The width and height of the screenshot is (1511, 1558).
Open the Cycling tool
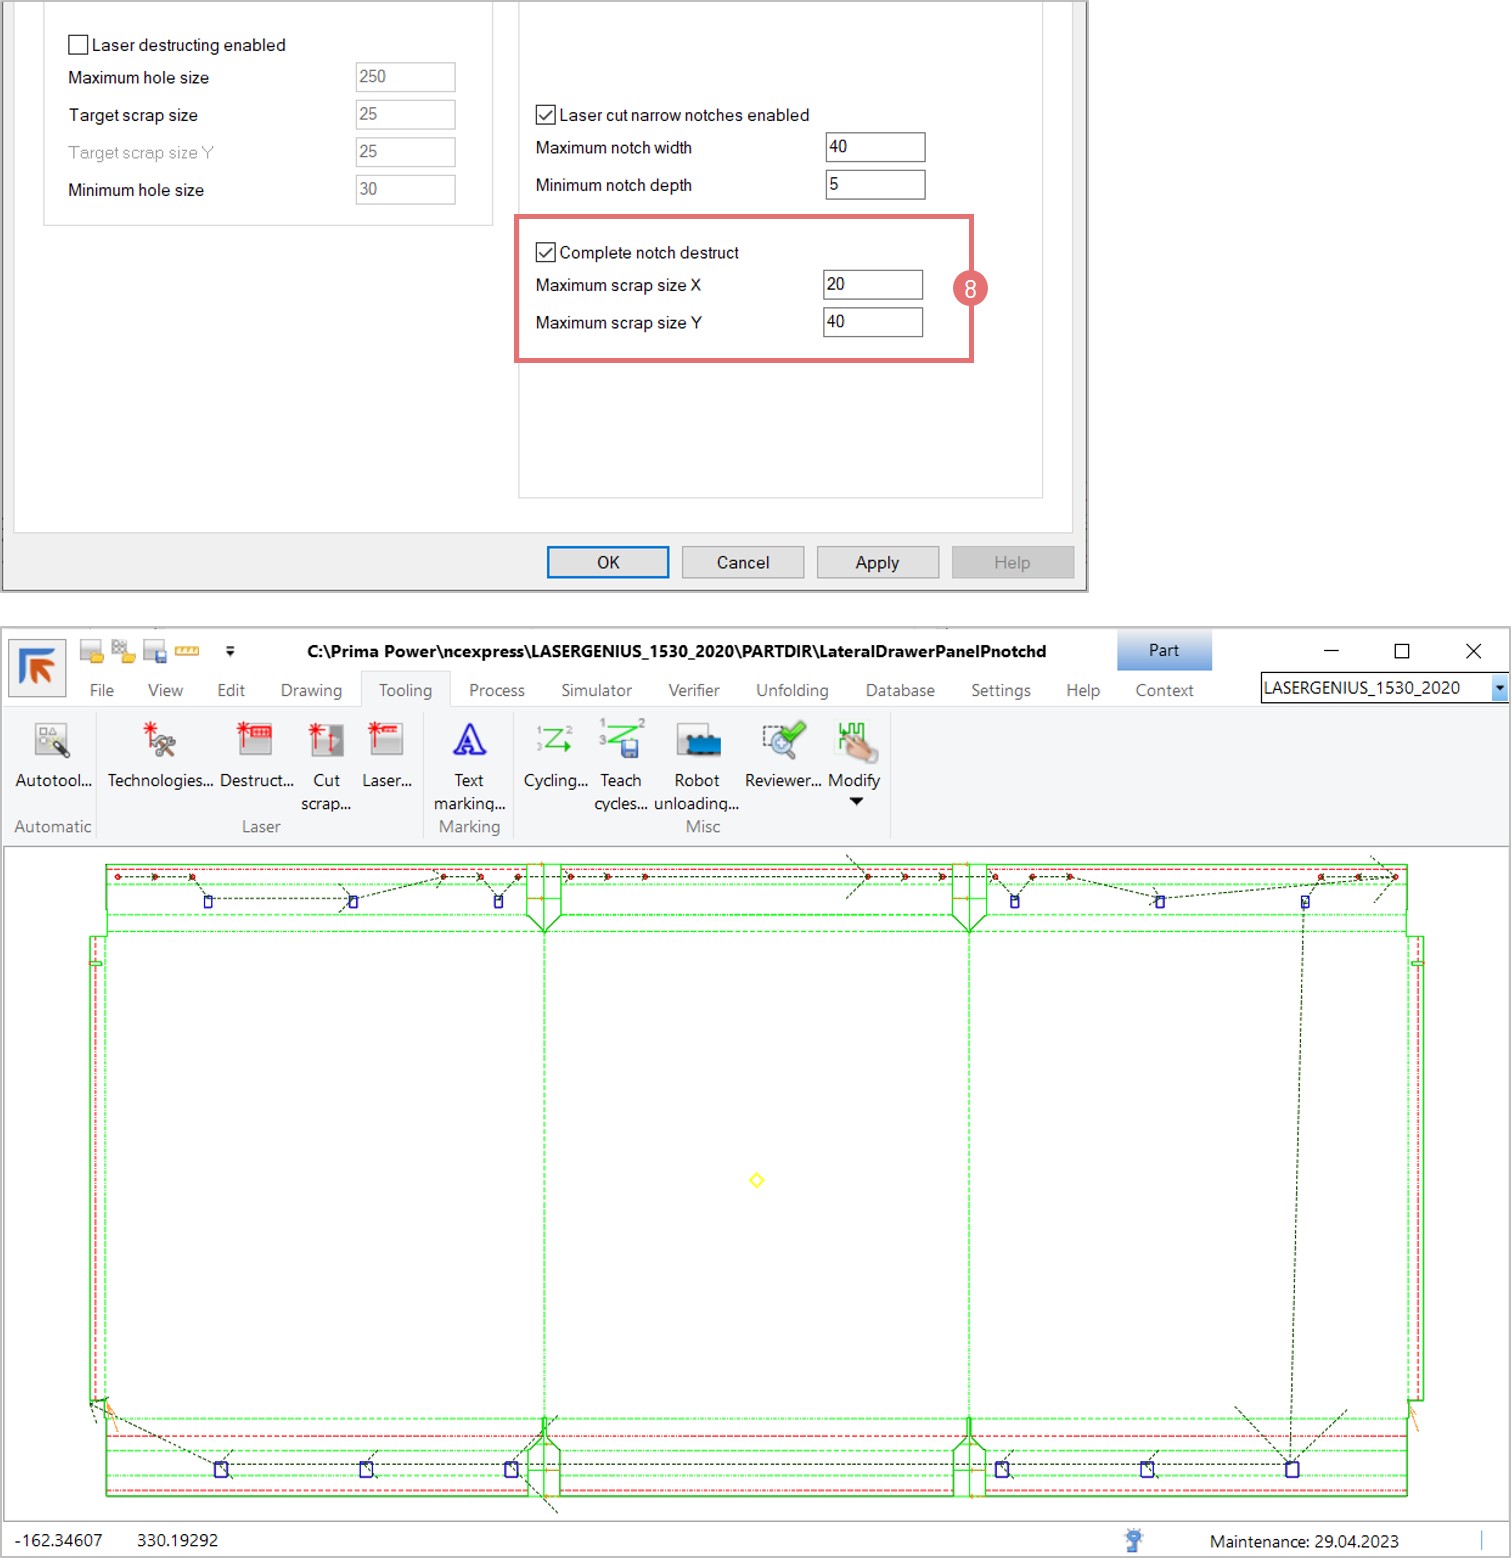coord(555,741)
